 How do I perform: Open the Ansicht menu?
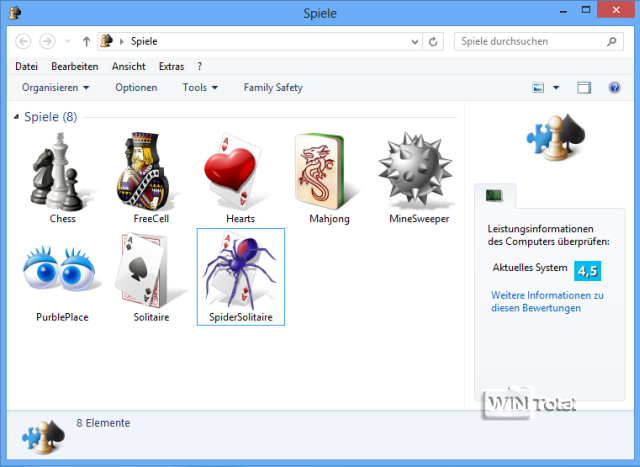tap(129, 66)
